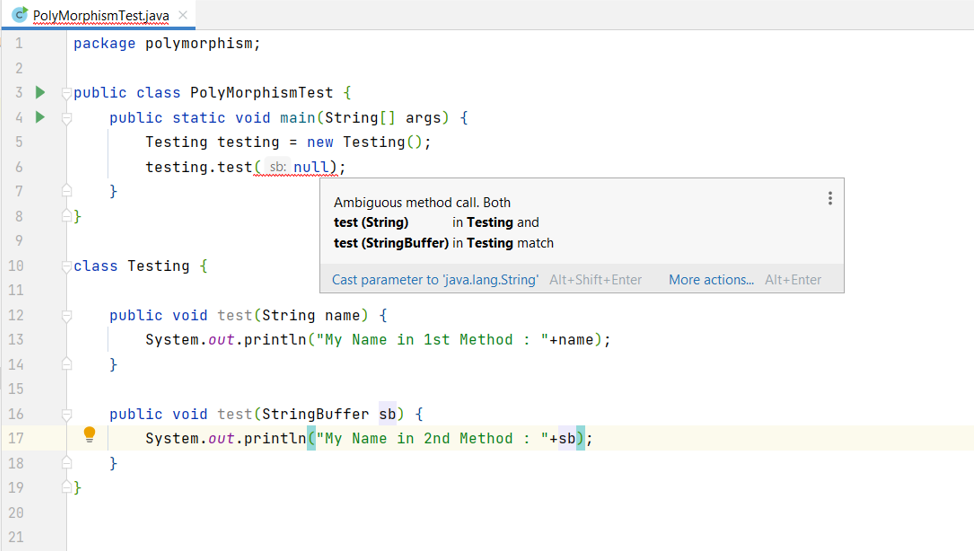Click '+name' expression on line 13
The height and width of the screenshot is (551, 974).
(x=571, y=340)
